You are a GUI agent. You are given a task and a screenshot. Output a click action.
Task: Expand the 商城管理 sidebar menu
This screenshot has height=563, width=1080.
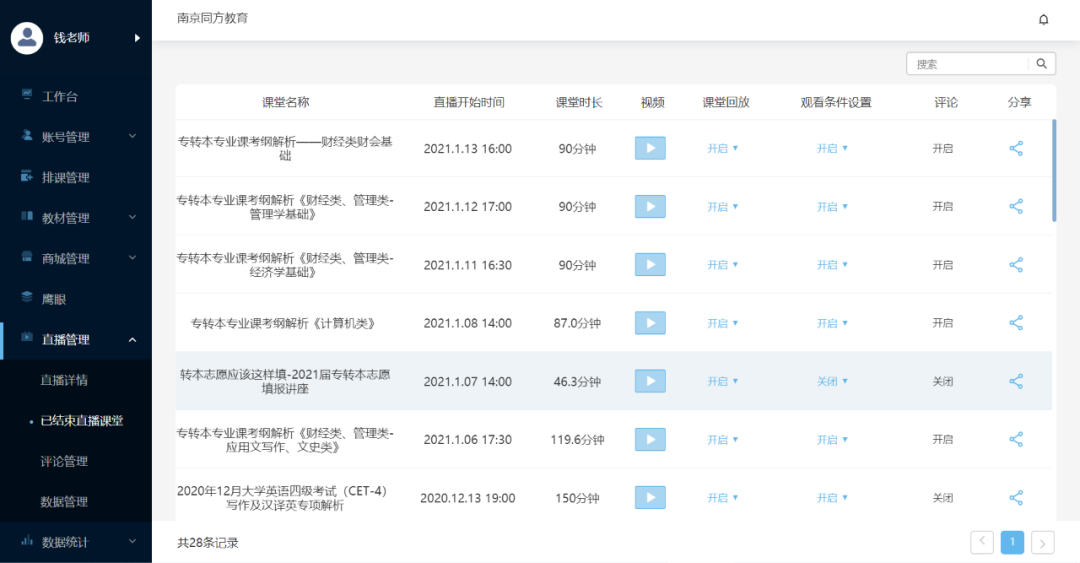click(x=76, y=258)
